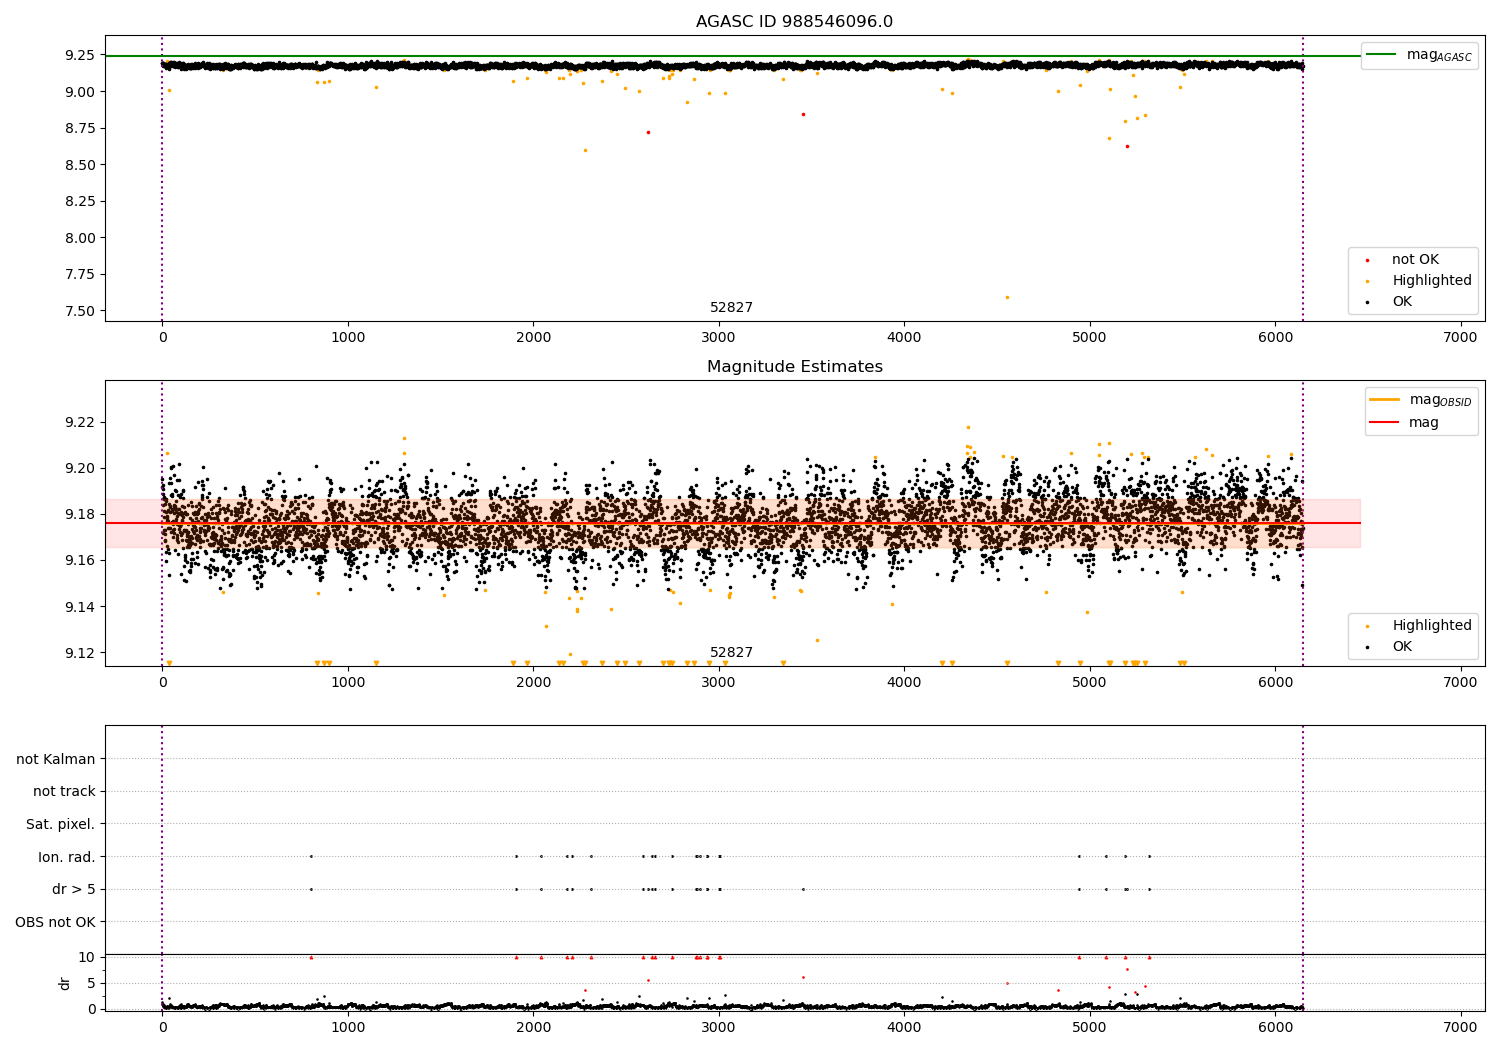Click the 9.25 y-axis tick in top plot
The height and width of the screenshot is (1050, 1500).
point(79,55)
